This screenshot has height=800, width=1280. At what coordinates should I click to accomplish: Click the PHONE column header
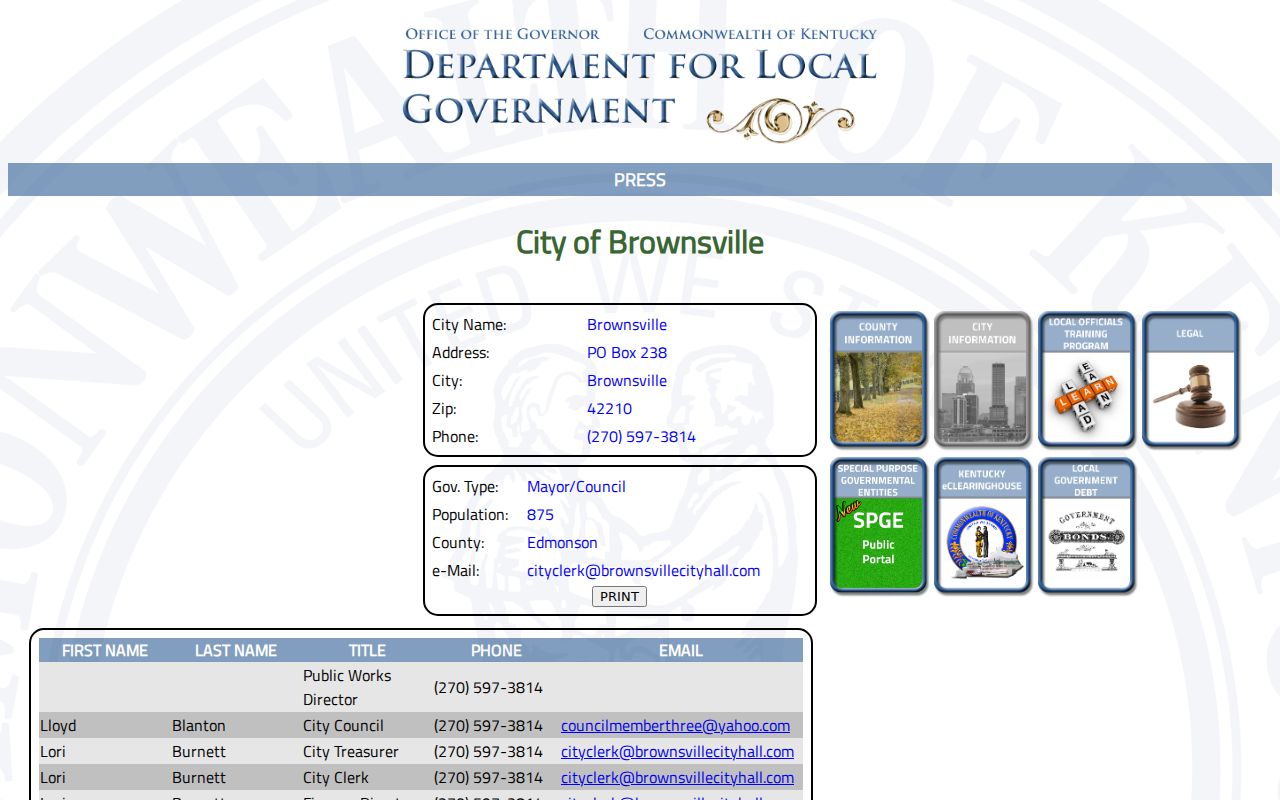[x=497, y=650]
